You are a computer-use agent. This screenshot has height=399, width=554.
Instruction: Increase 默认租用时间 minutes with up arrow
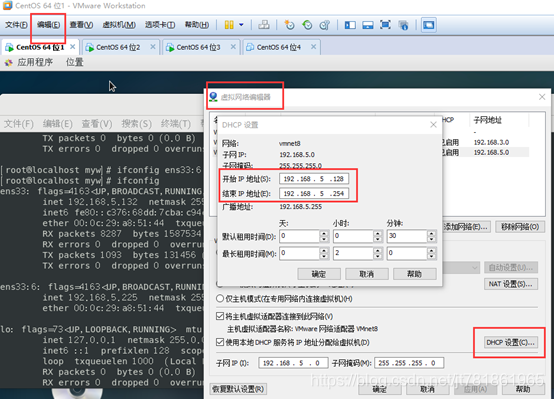click(431, 233)
